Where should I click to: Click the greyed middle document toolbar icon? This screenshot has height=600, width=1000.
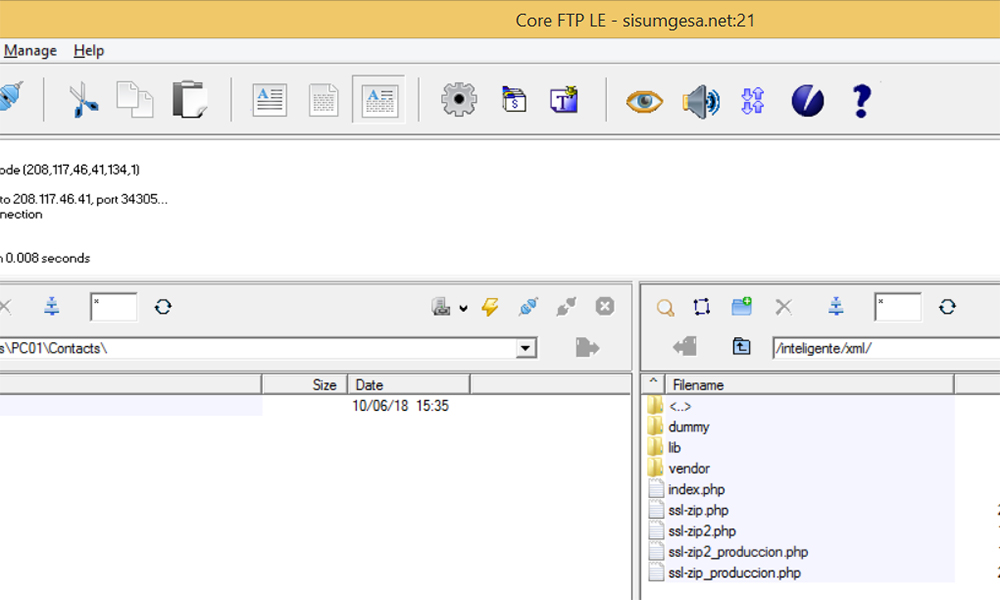[x=324, y=100]
